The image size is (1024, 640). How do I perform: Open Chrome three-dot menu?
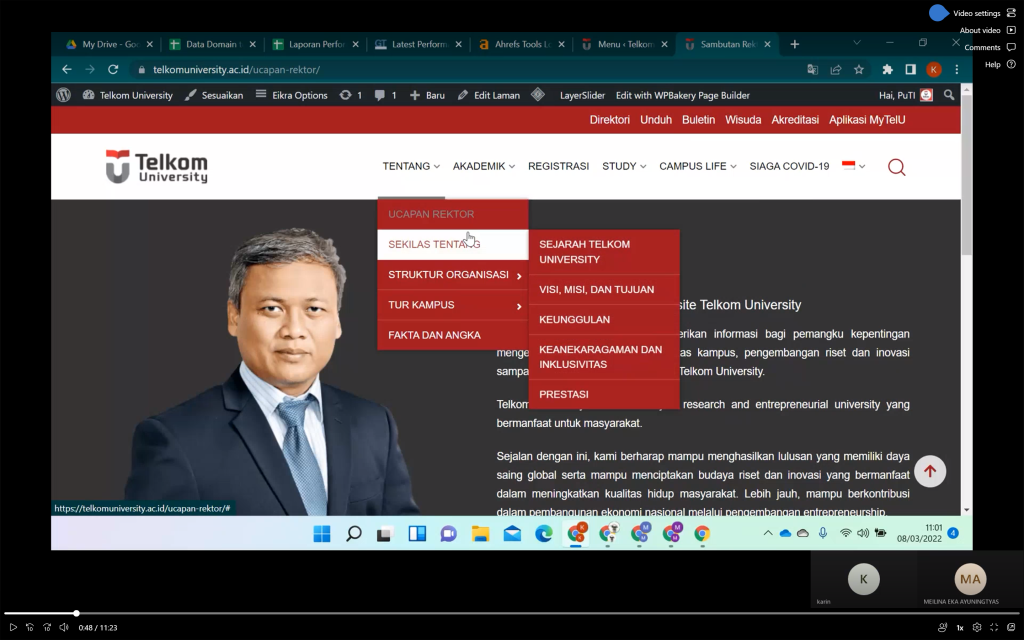957,69
